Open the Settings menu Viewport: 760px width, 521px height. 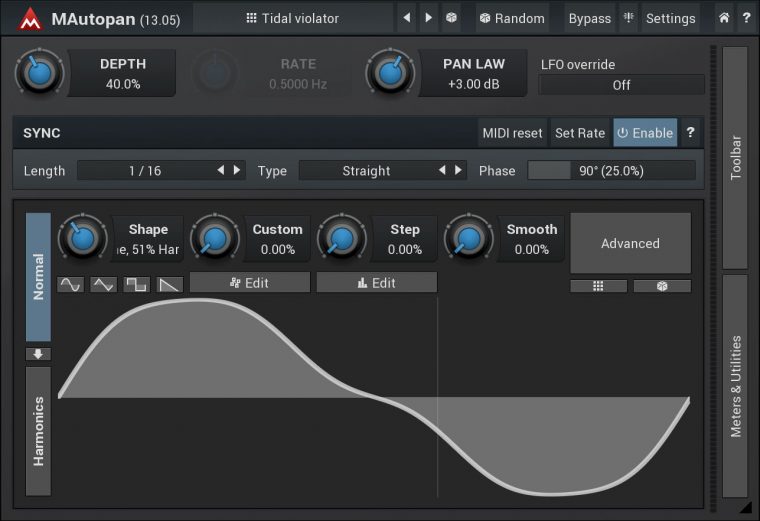point(669,18)
